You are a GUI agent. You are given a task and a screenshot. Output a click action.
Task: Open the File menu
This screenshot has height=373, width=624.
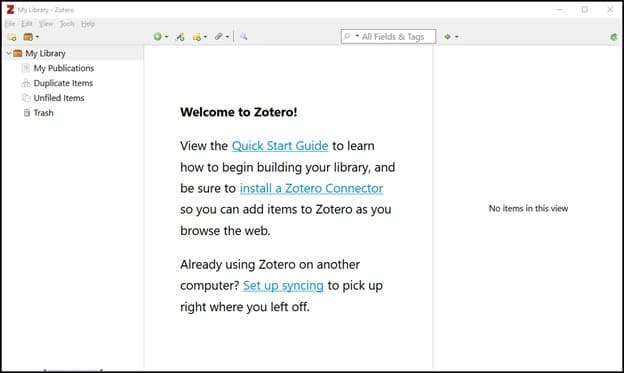pos(10,24)
